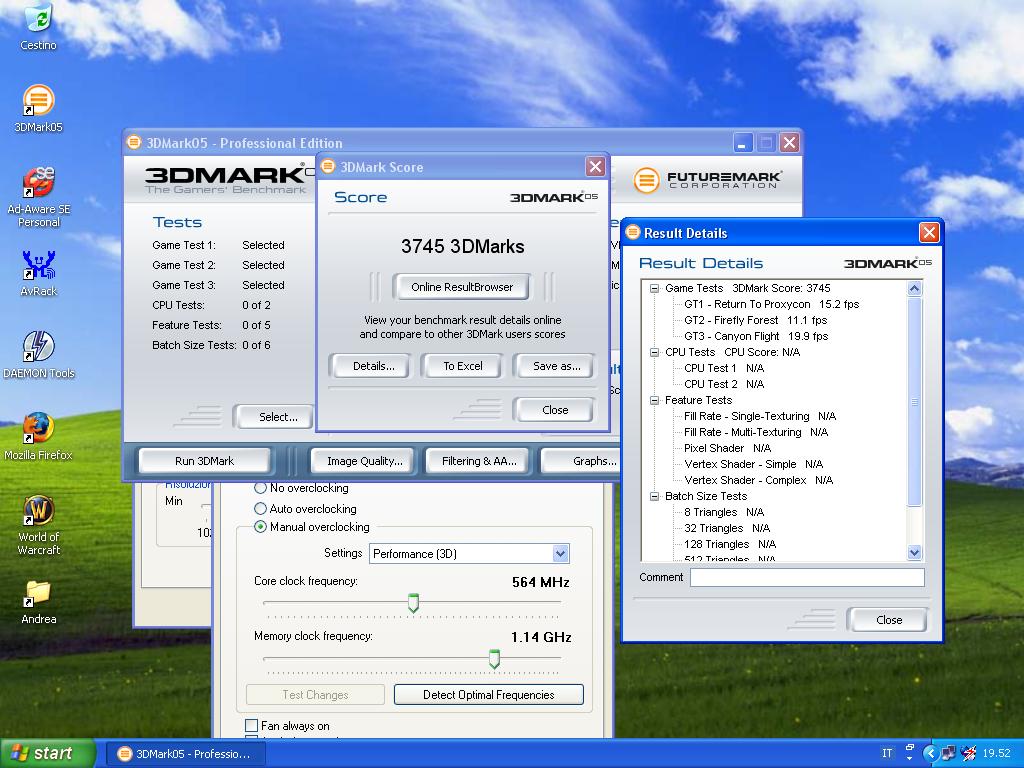
Task: Click the Memory clock frequency slider handle
Action: (494, 659)
